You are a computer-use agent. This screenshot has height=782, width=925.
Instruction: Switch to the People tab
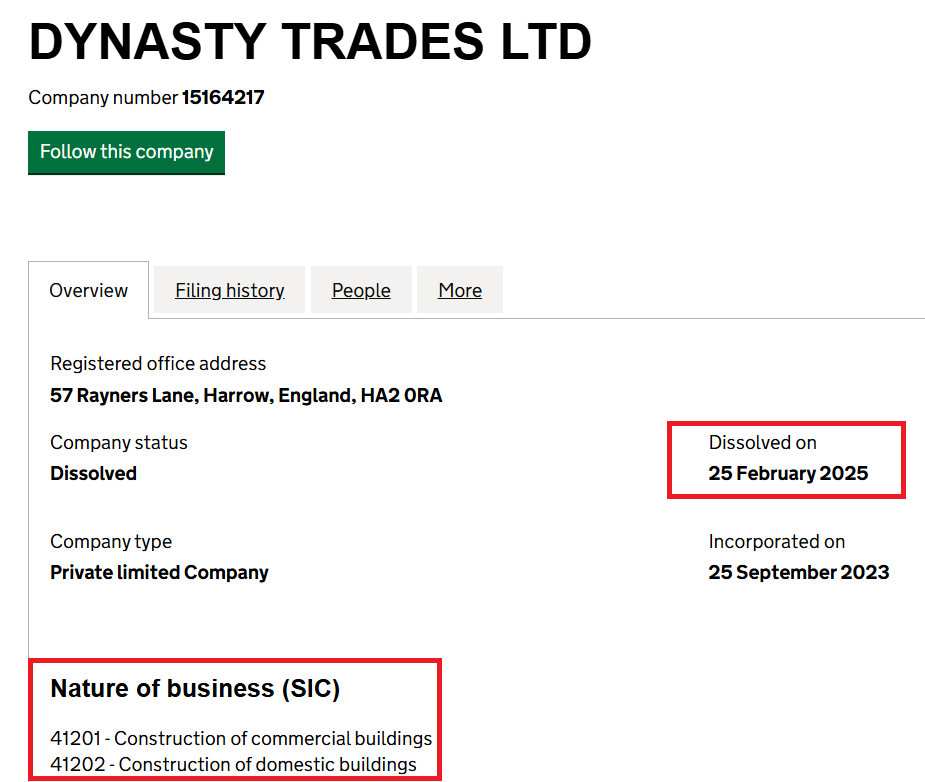pos(361,290)
